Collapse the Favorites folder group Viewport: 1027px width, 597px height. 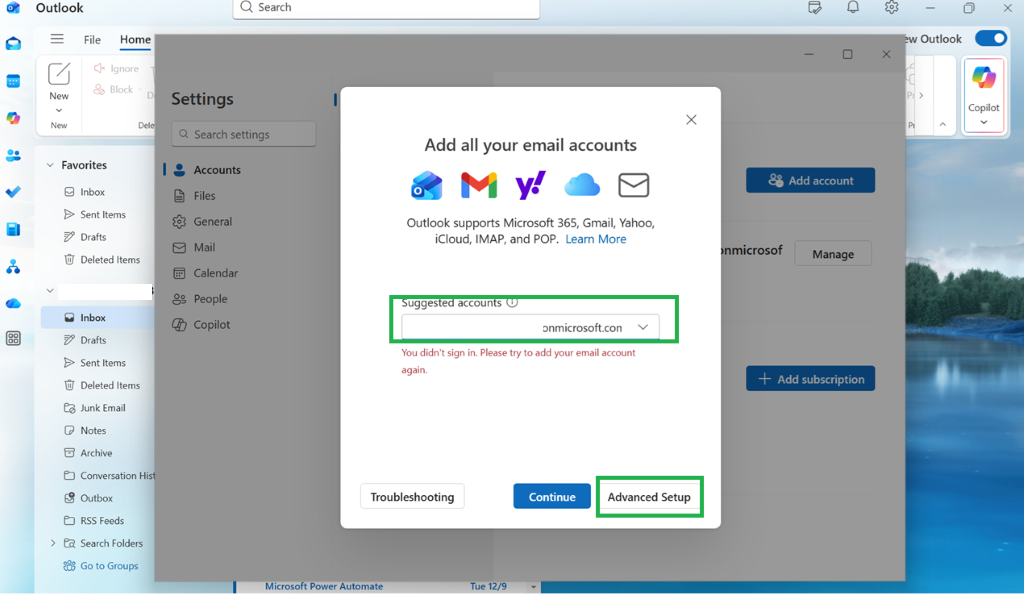click(50, 165)
